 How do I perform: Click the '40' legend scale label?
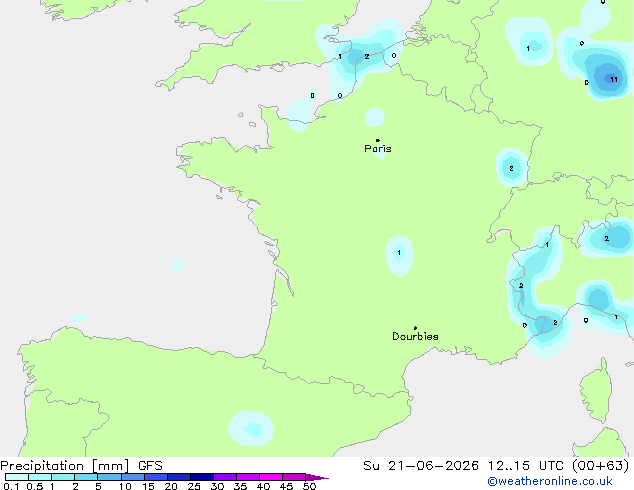click(x=263, y=486)
